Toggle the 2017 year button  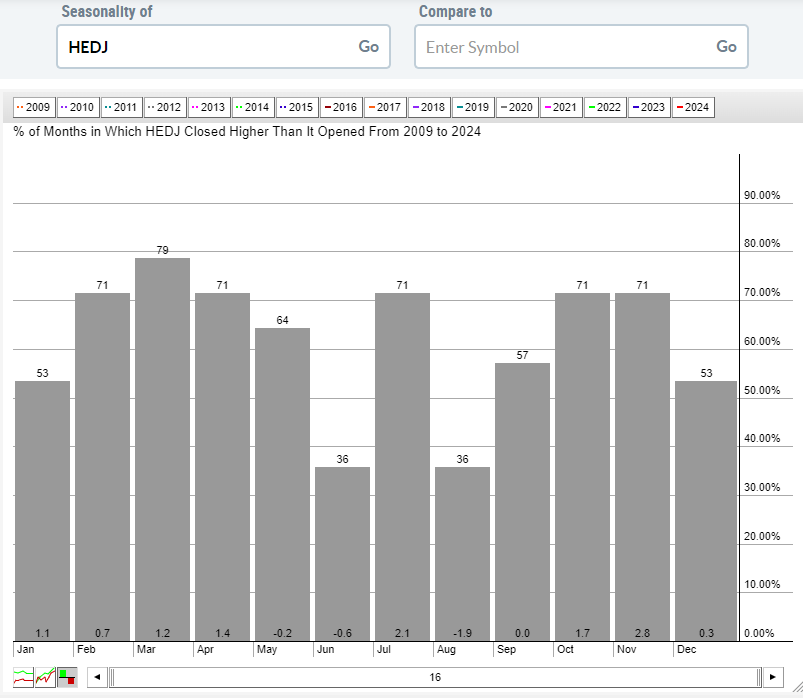386,107
